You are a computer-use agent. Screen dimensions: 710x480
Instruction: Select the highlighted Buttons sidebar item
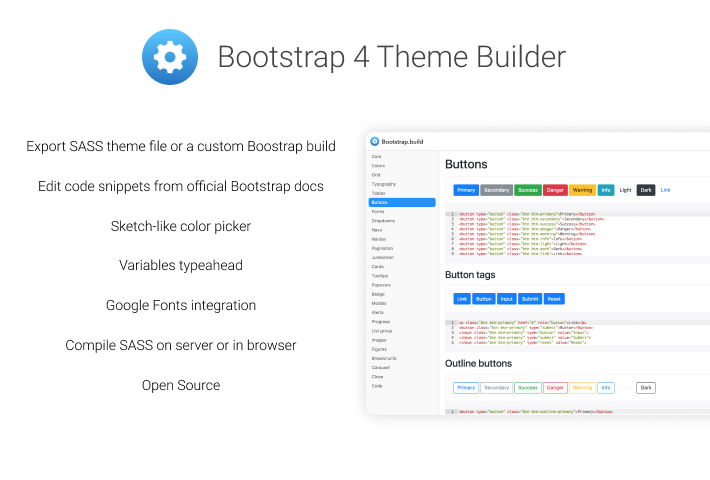pyautogui.click(x=402, y=202)
